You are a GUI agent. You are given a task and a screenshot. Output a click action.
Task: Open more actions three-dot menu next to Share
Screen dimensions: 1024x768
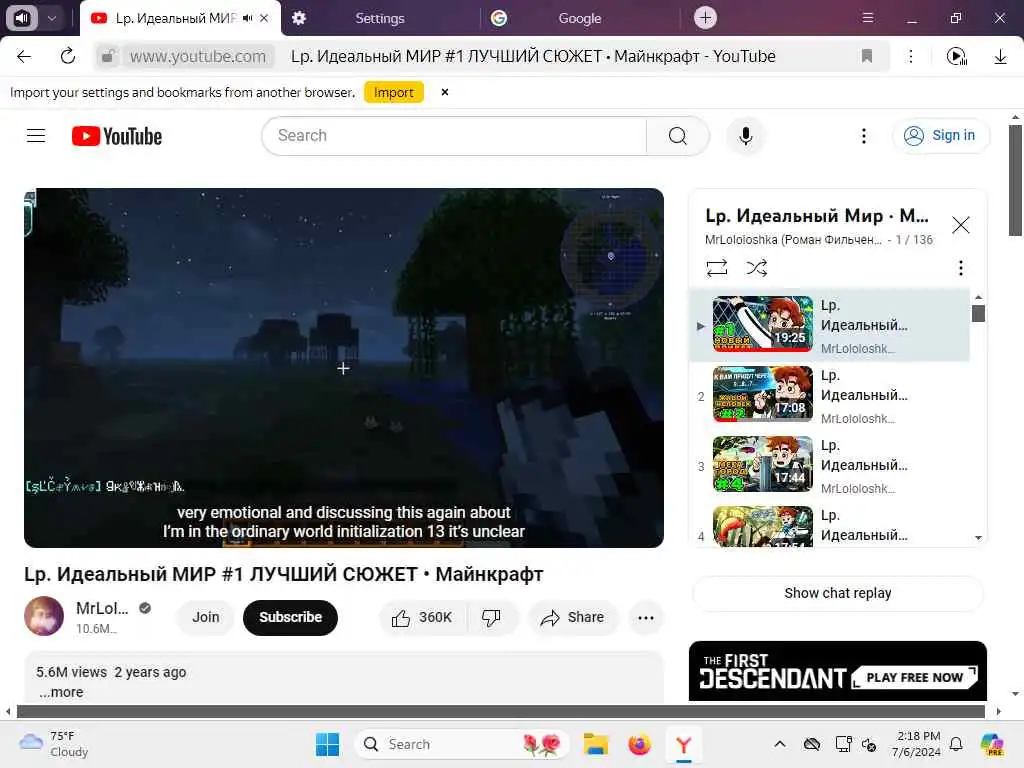645,617
